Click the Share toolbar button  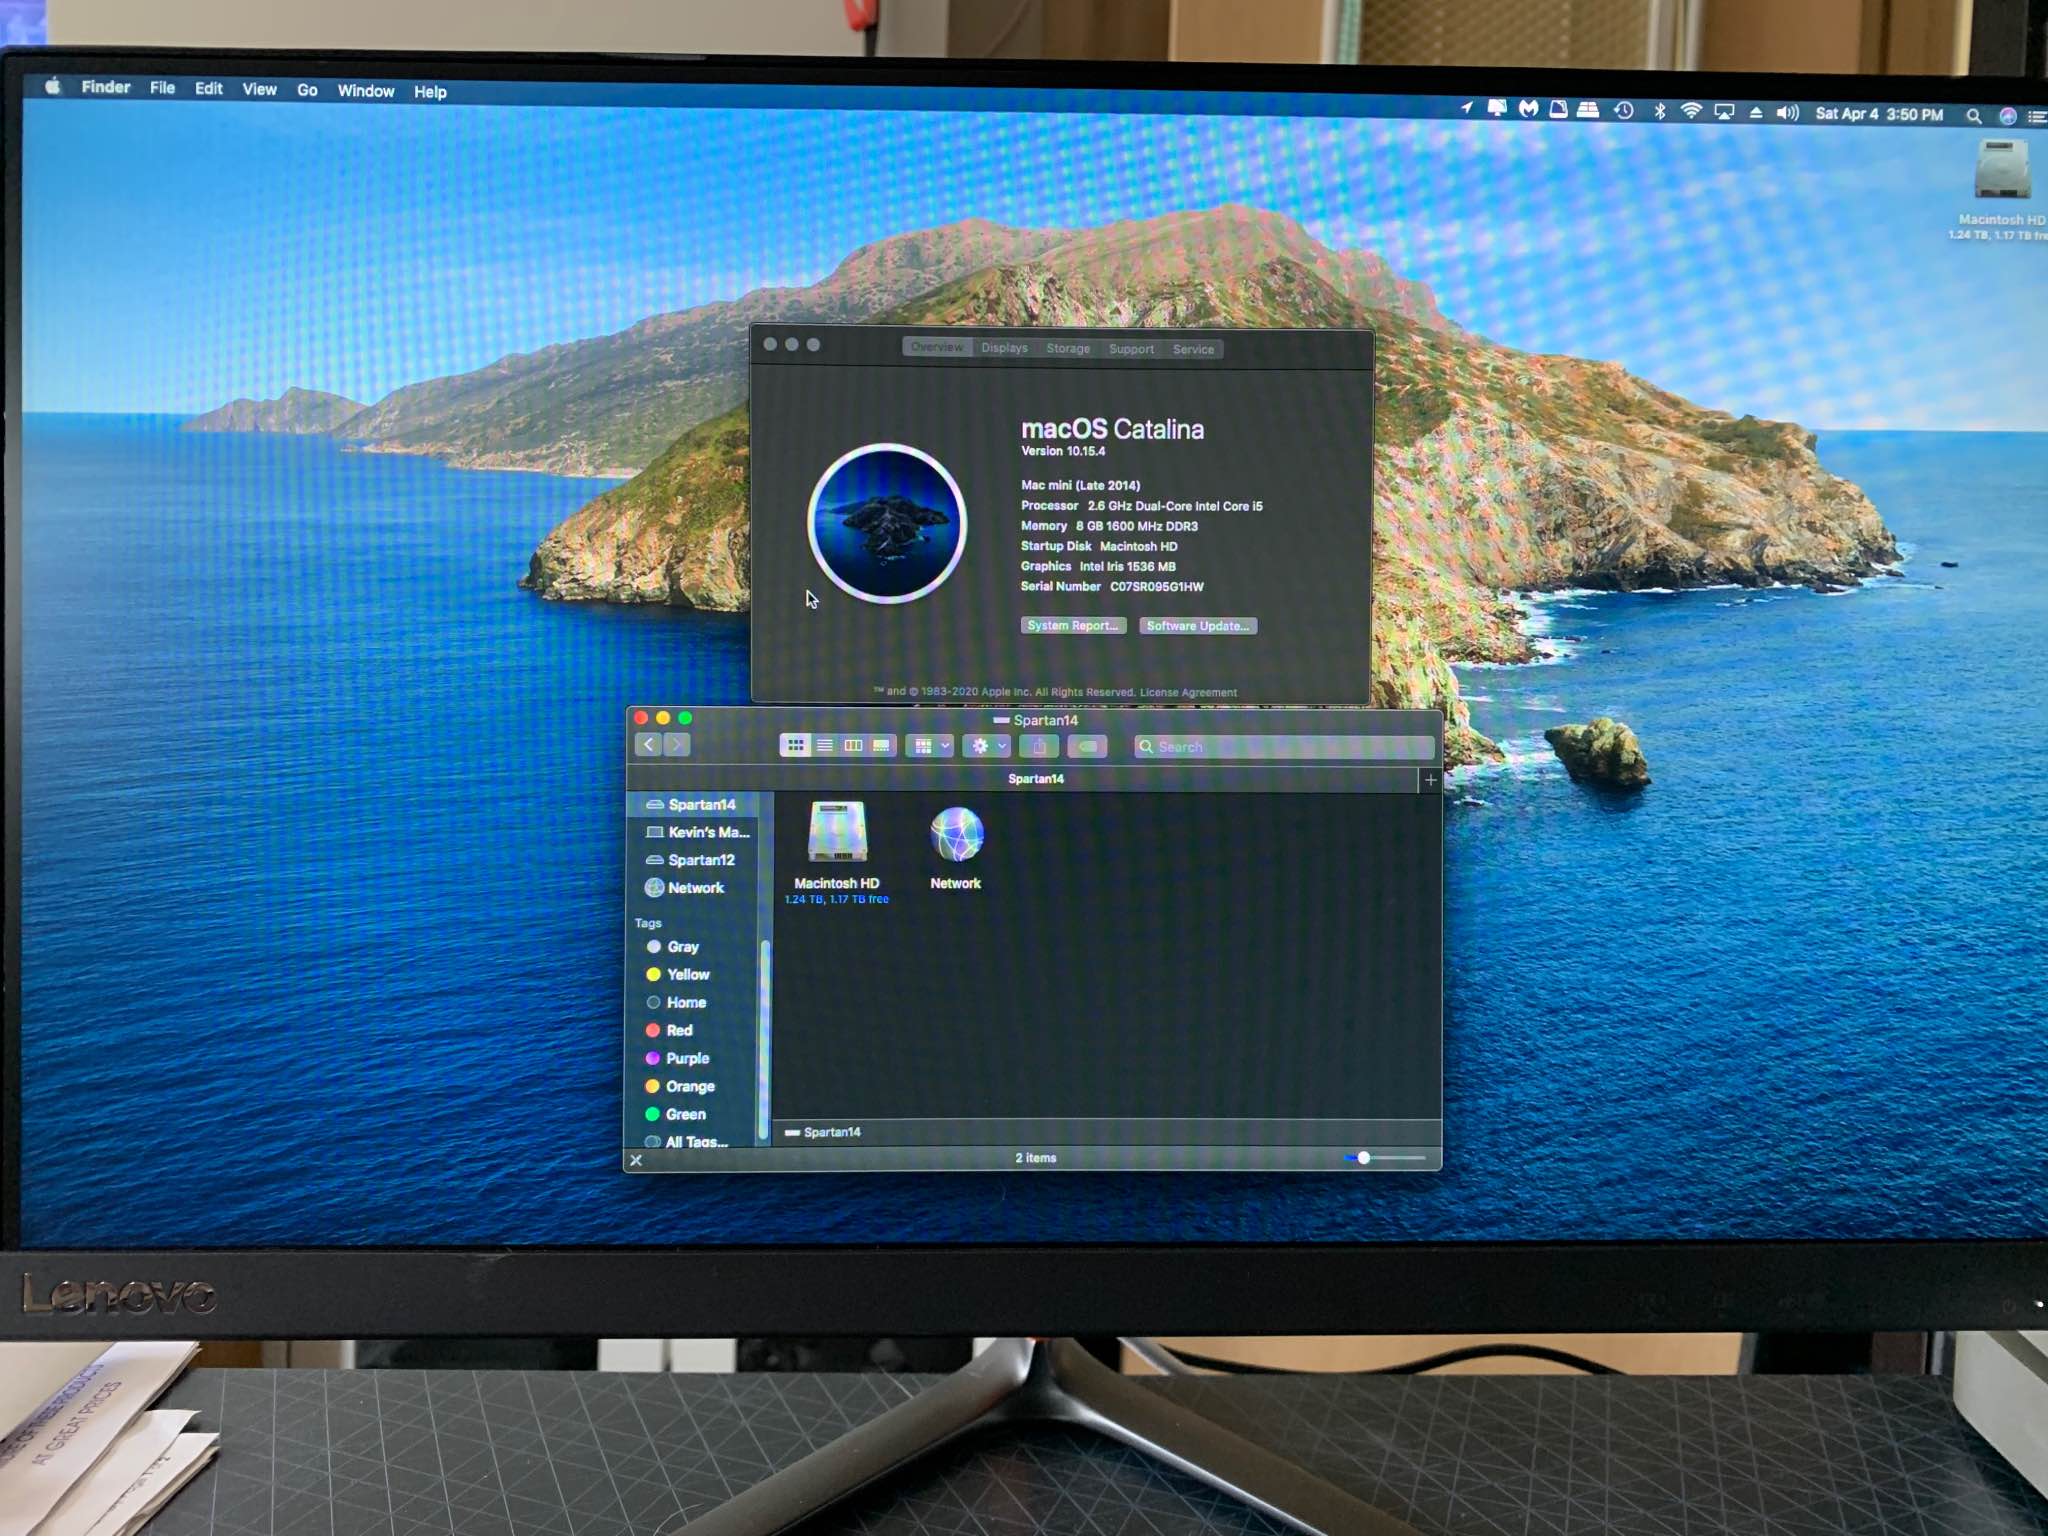(1040, 747)
